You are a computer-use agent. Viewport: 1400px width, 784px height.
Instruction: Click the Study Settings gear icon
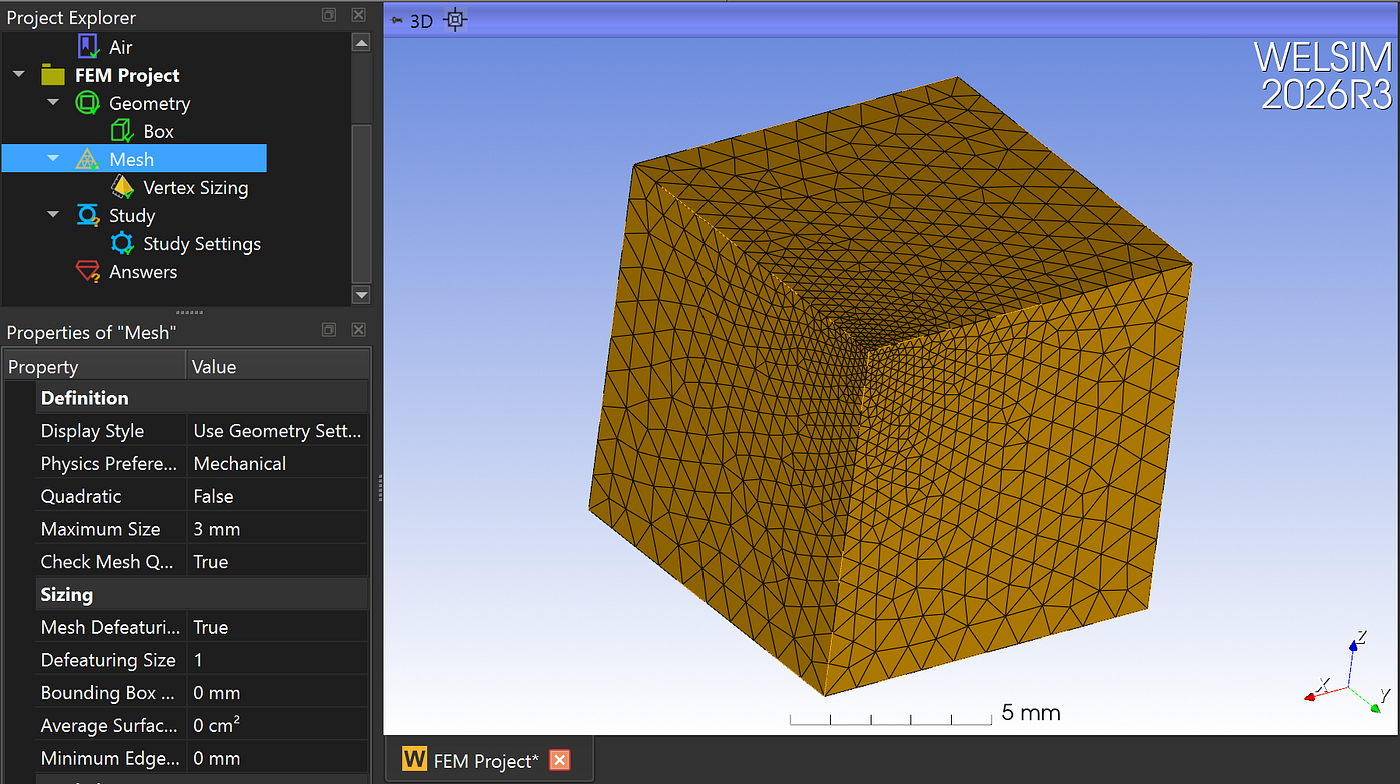(122, 243)
